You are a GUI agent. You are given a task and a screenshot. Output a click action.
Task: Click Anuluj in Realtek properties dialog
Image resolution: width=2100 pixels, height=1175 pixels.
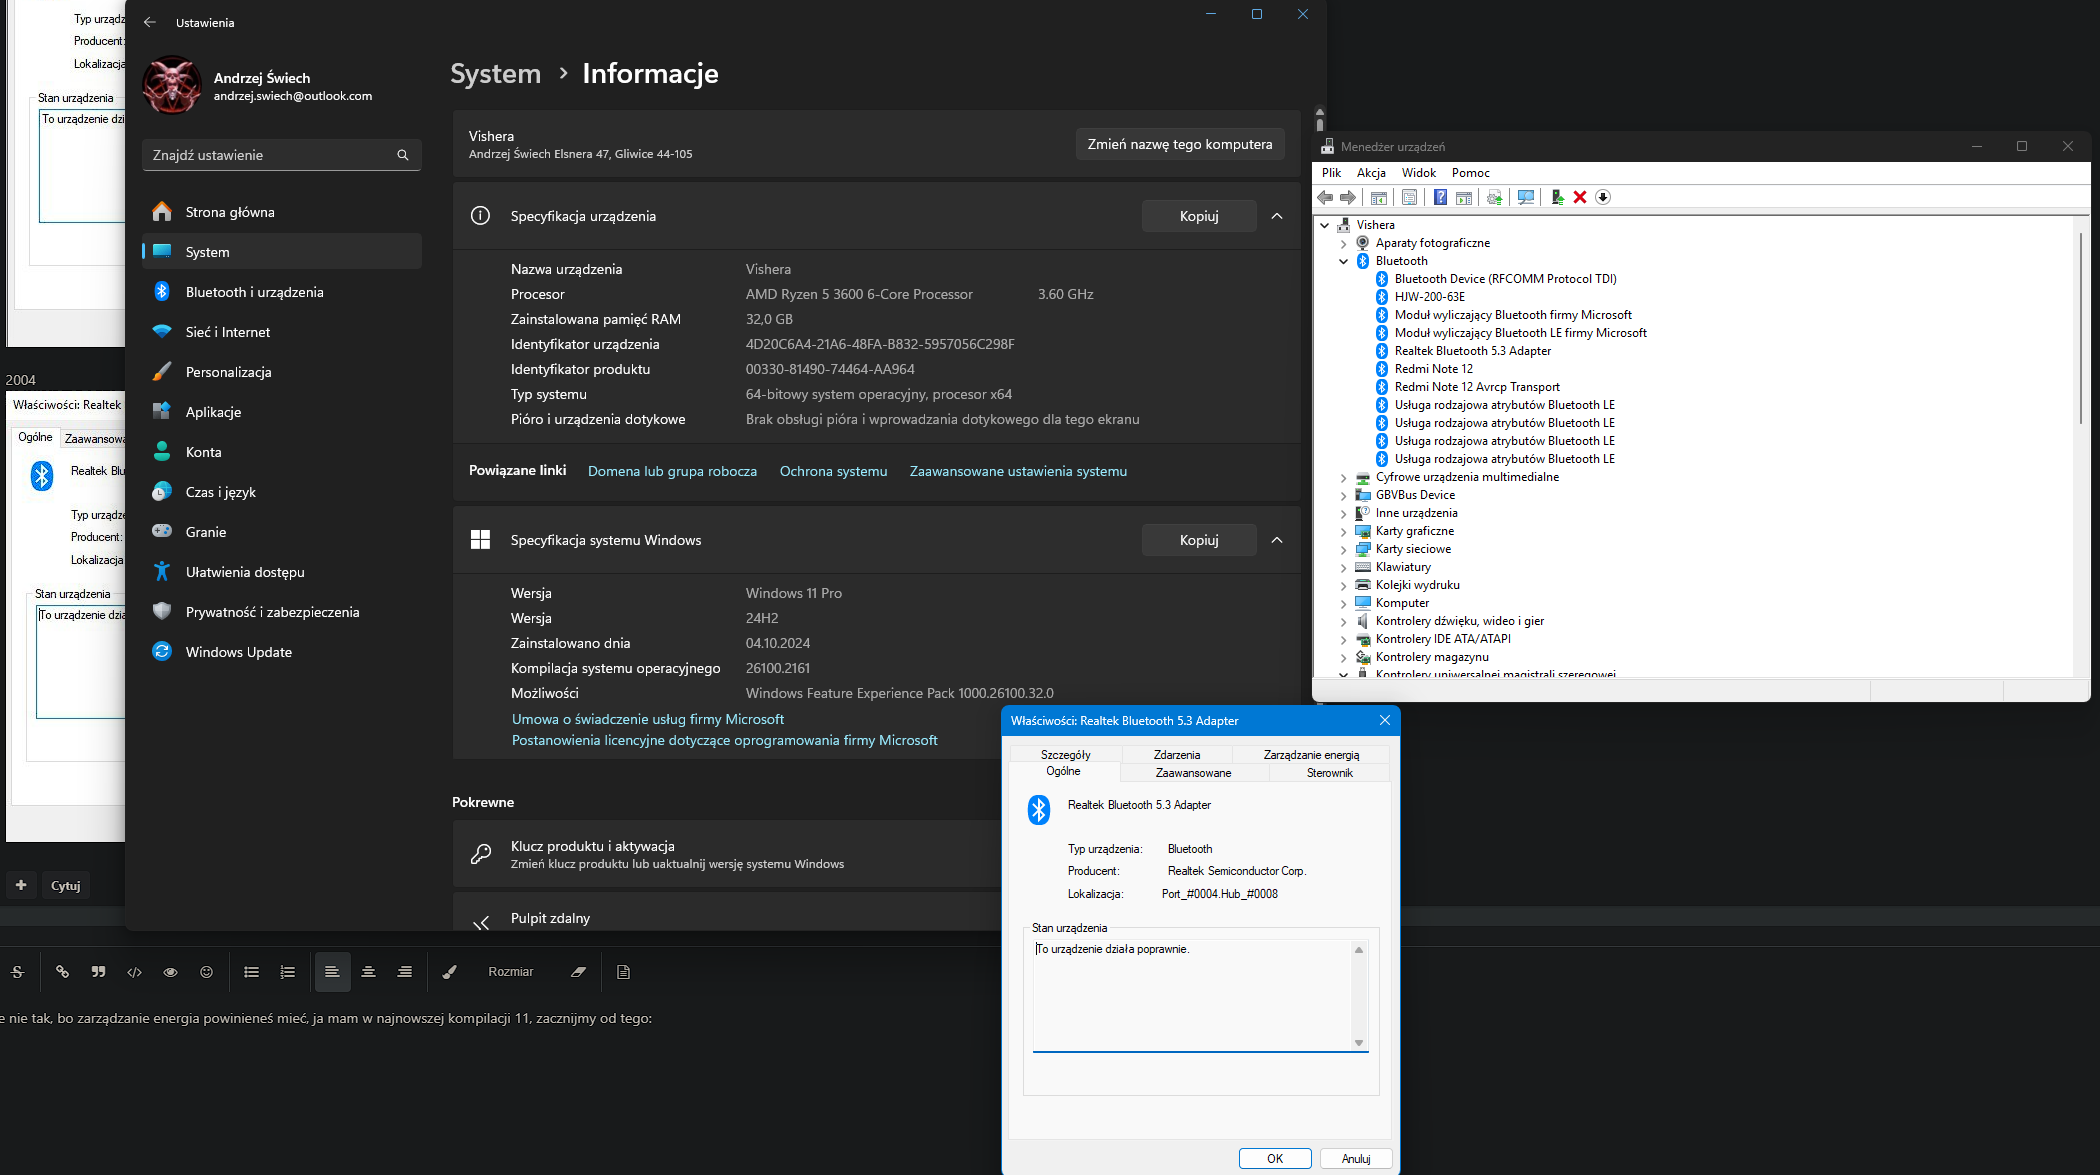pos(1356,1158)
